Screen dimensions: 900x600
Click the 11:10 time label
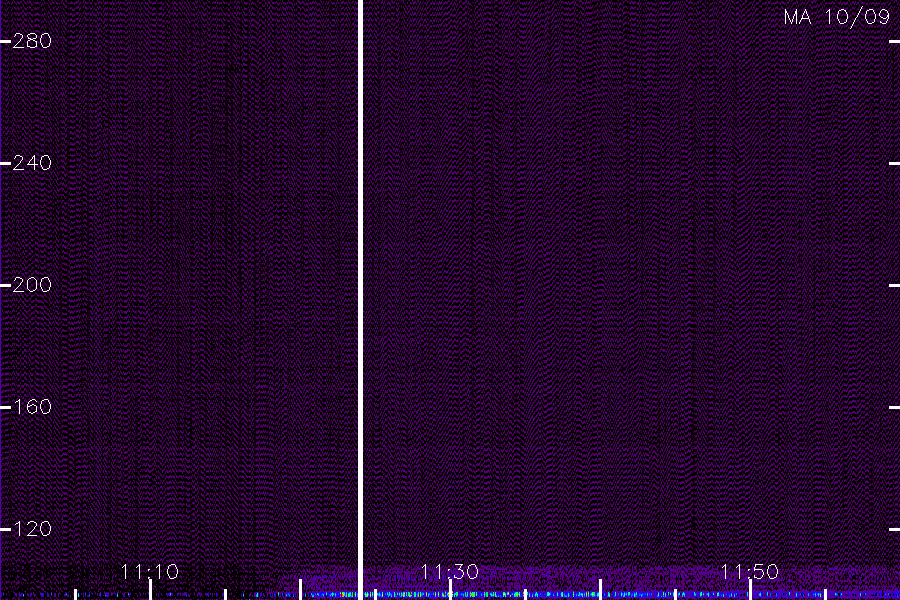150,572
